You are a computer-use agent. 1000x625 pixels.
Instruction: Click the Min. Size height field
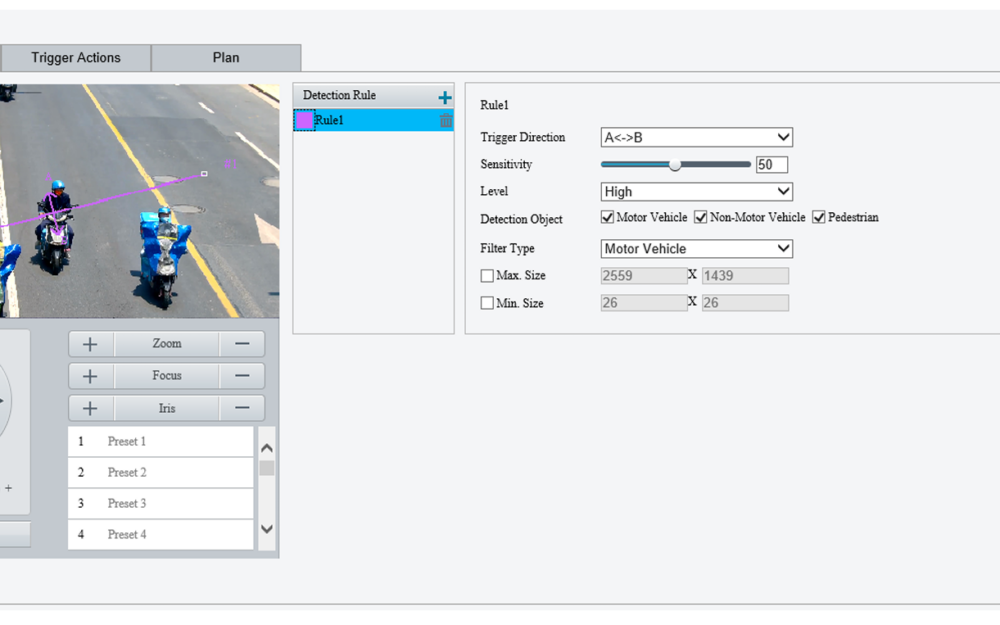746,303
